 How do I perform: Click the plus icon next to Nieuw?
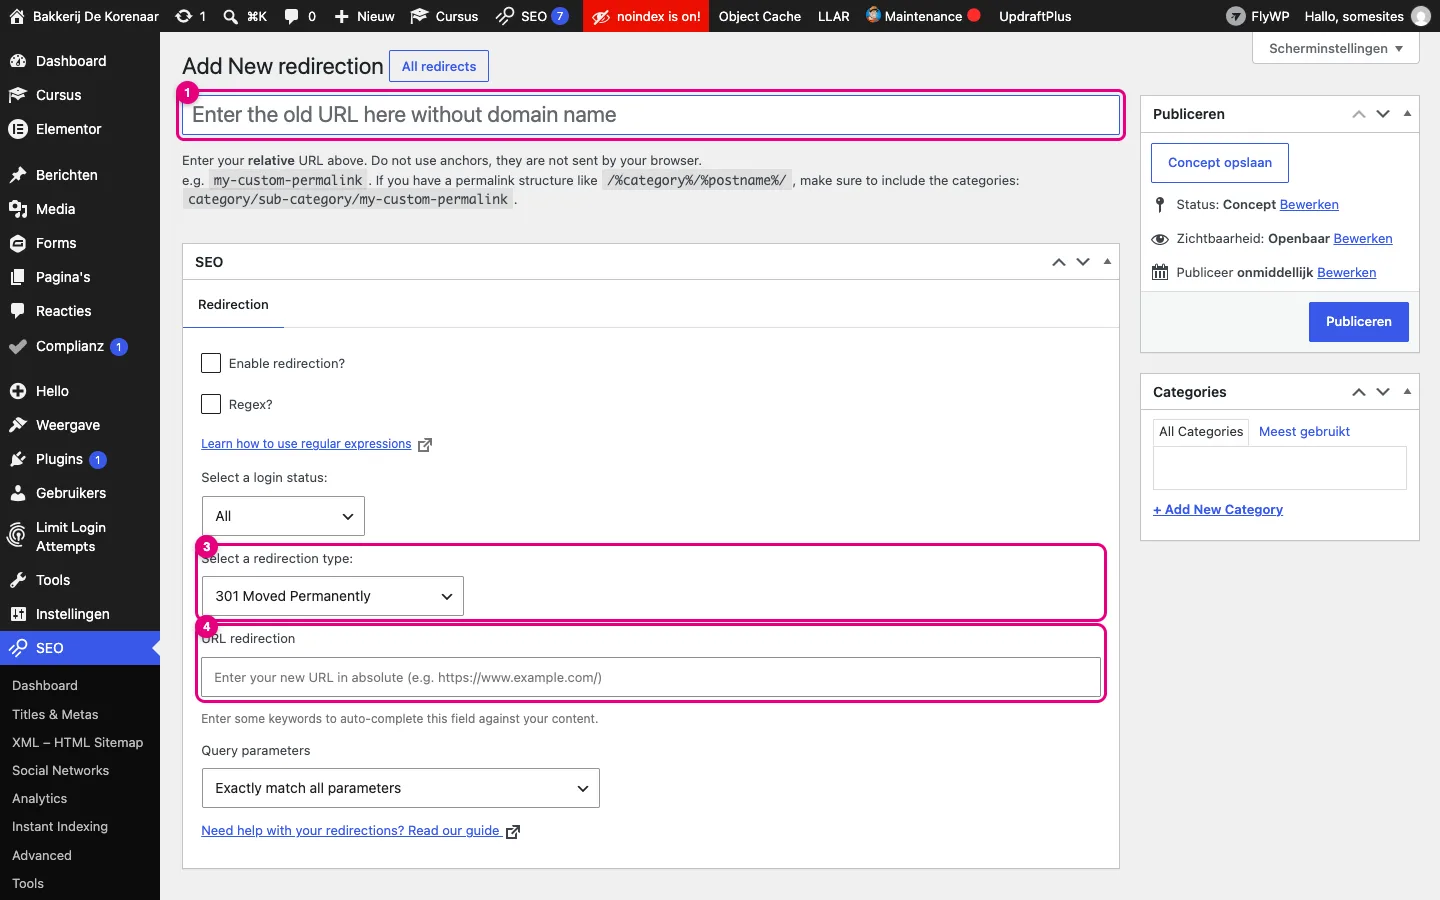[x=342, y=16]
